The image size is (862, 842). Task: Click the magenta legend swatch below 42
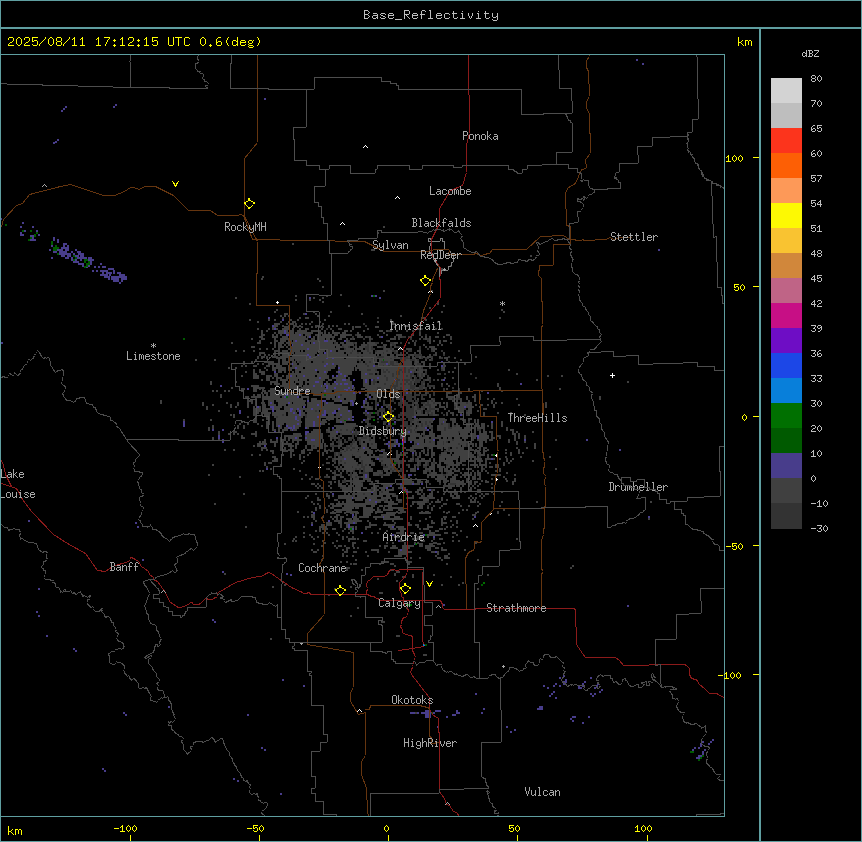786,315
